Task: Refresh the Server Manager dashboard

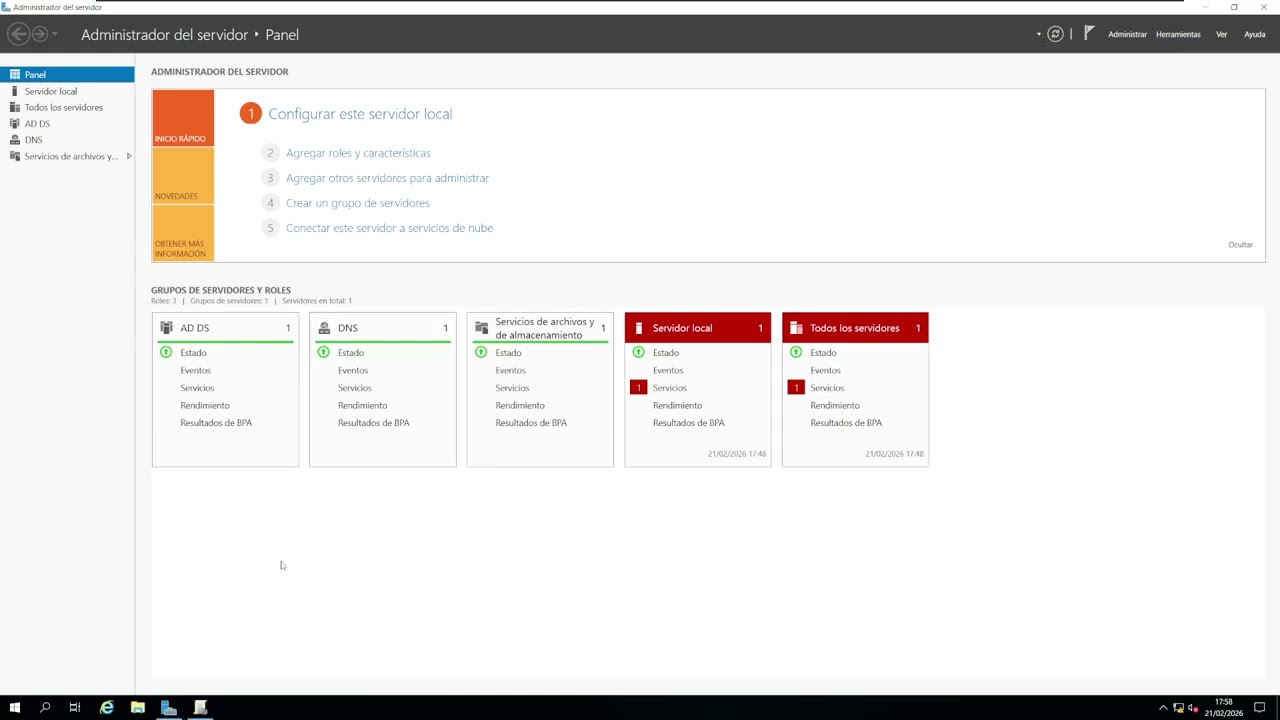Action: point(1055,34)
